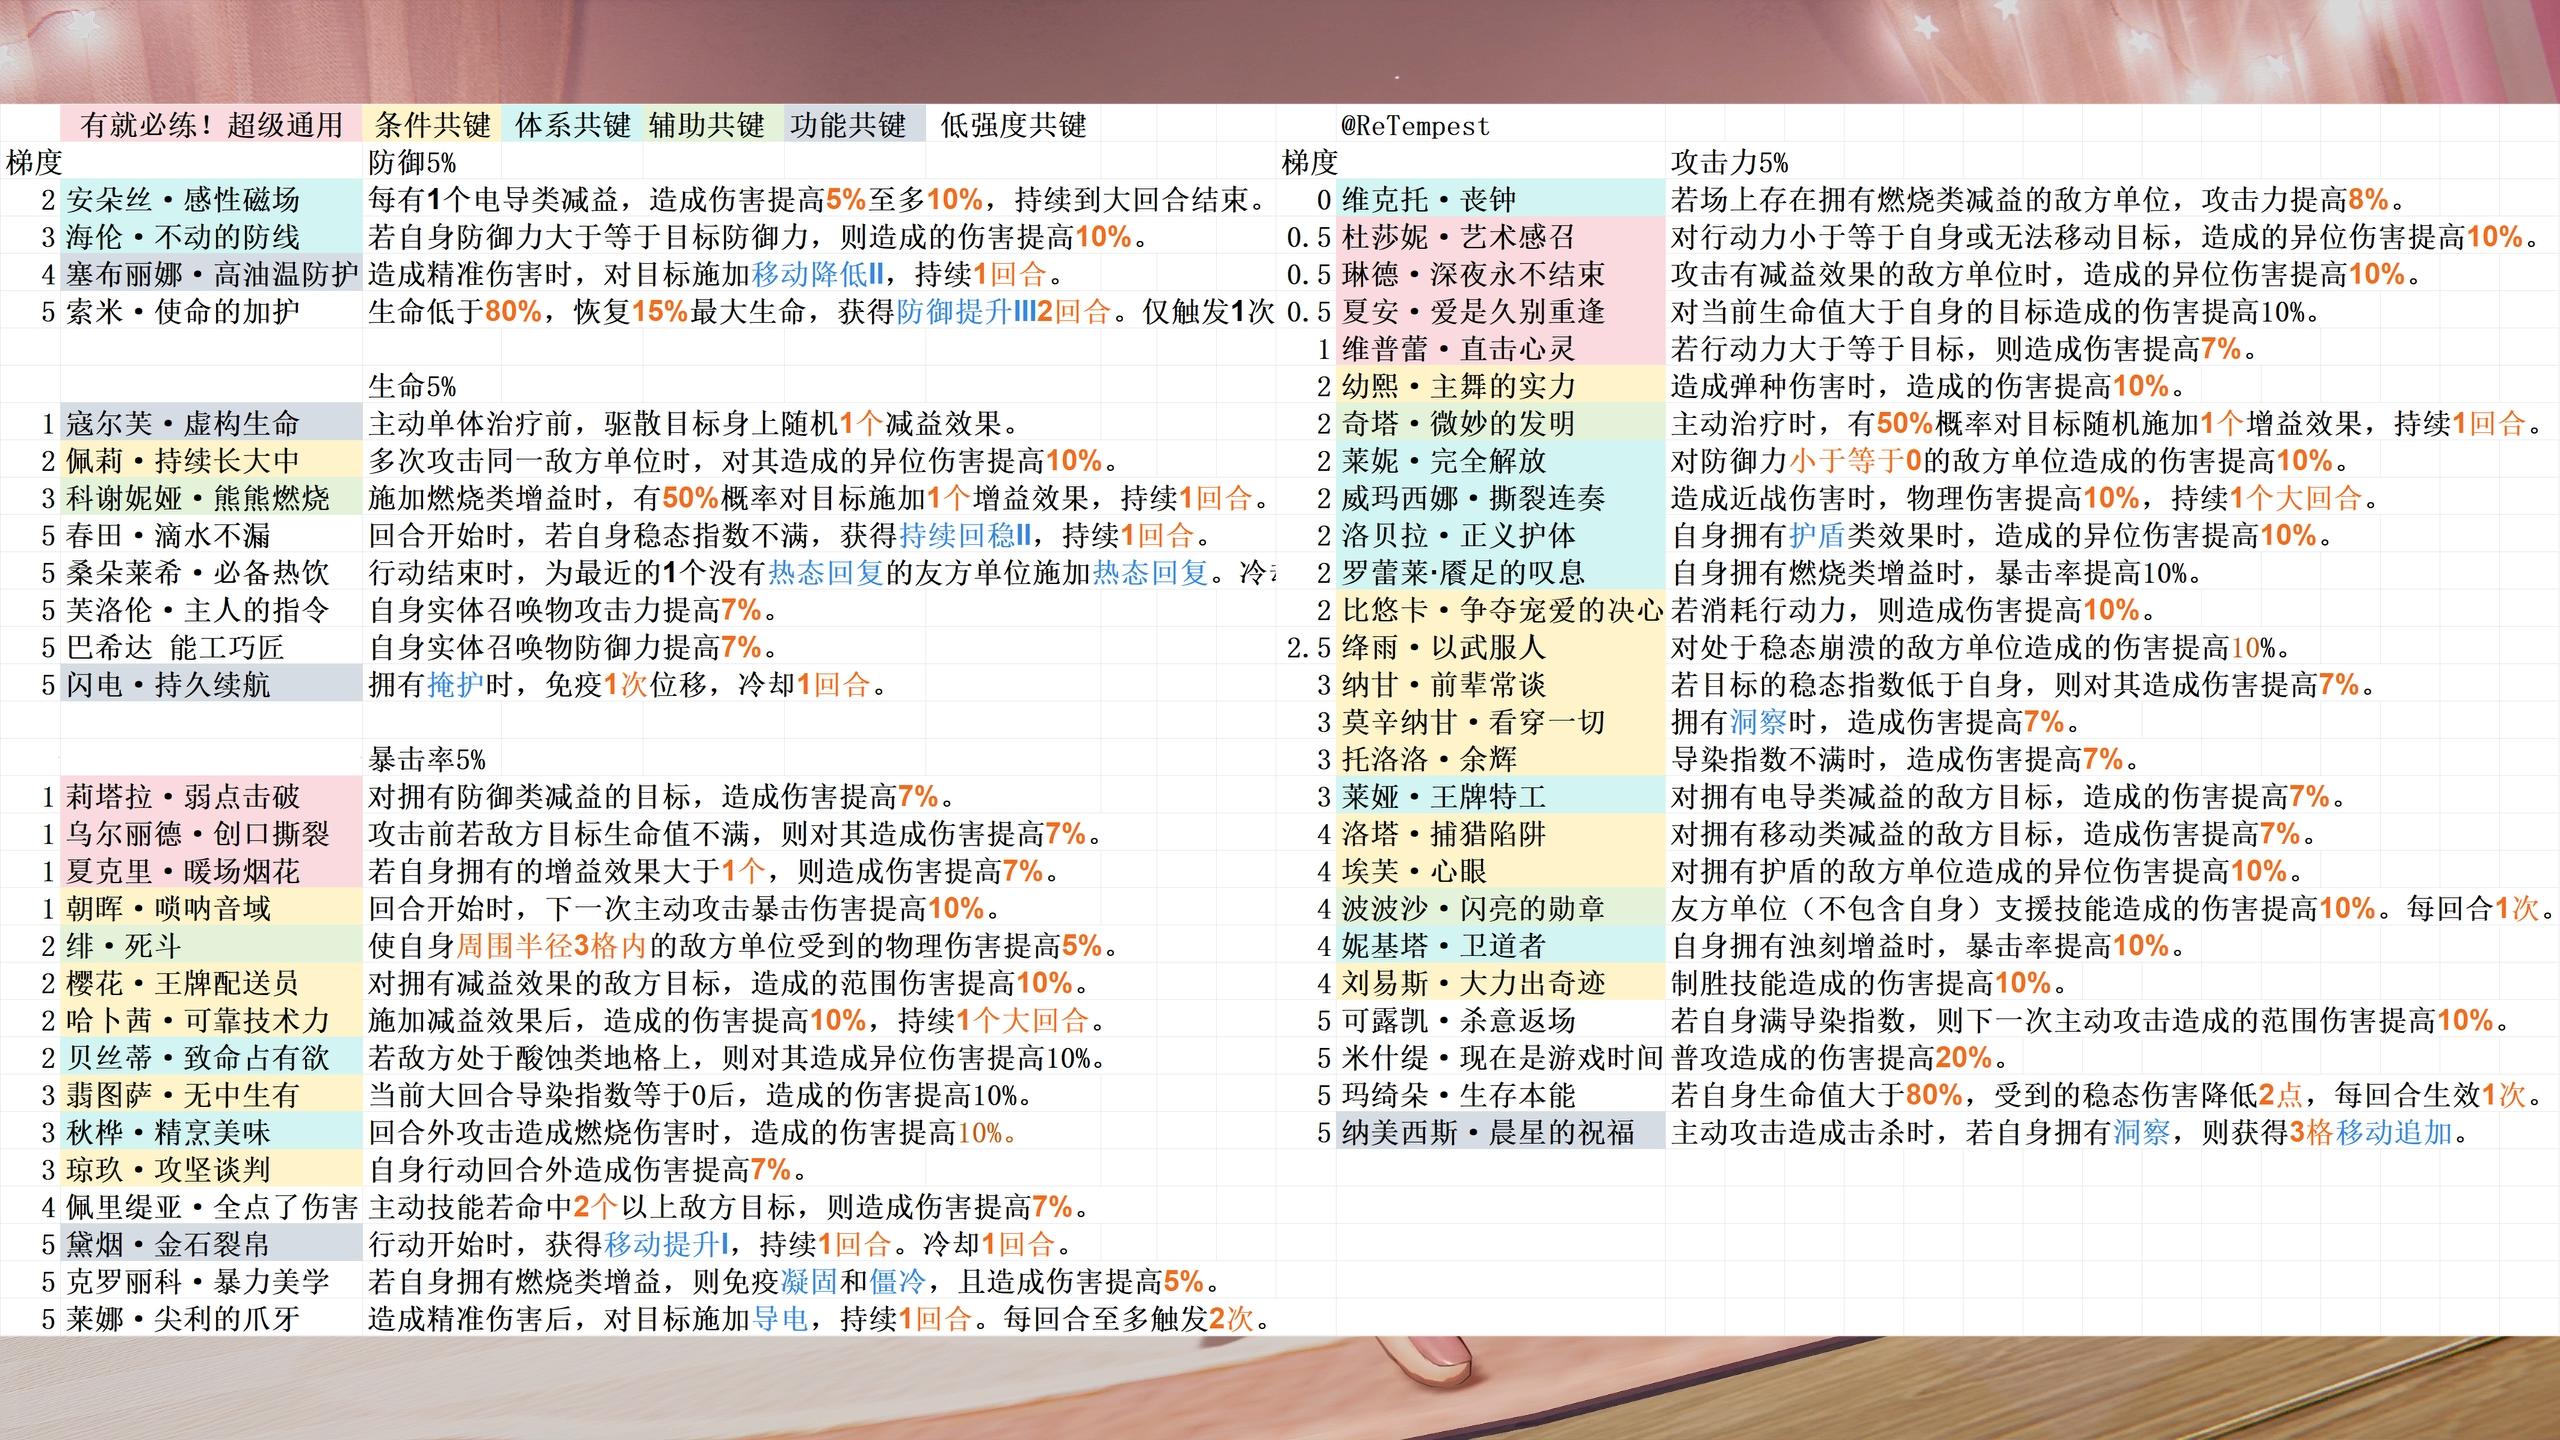Select the 防御5% section header
Screen dimensions: 2560x1440
tap(412, 162)
